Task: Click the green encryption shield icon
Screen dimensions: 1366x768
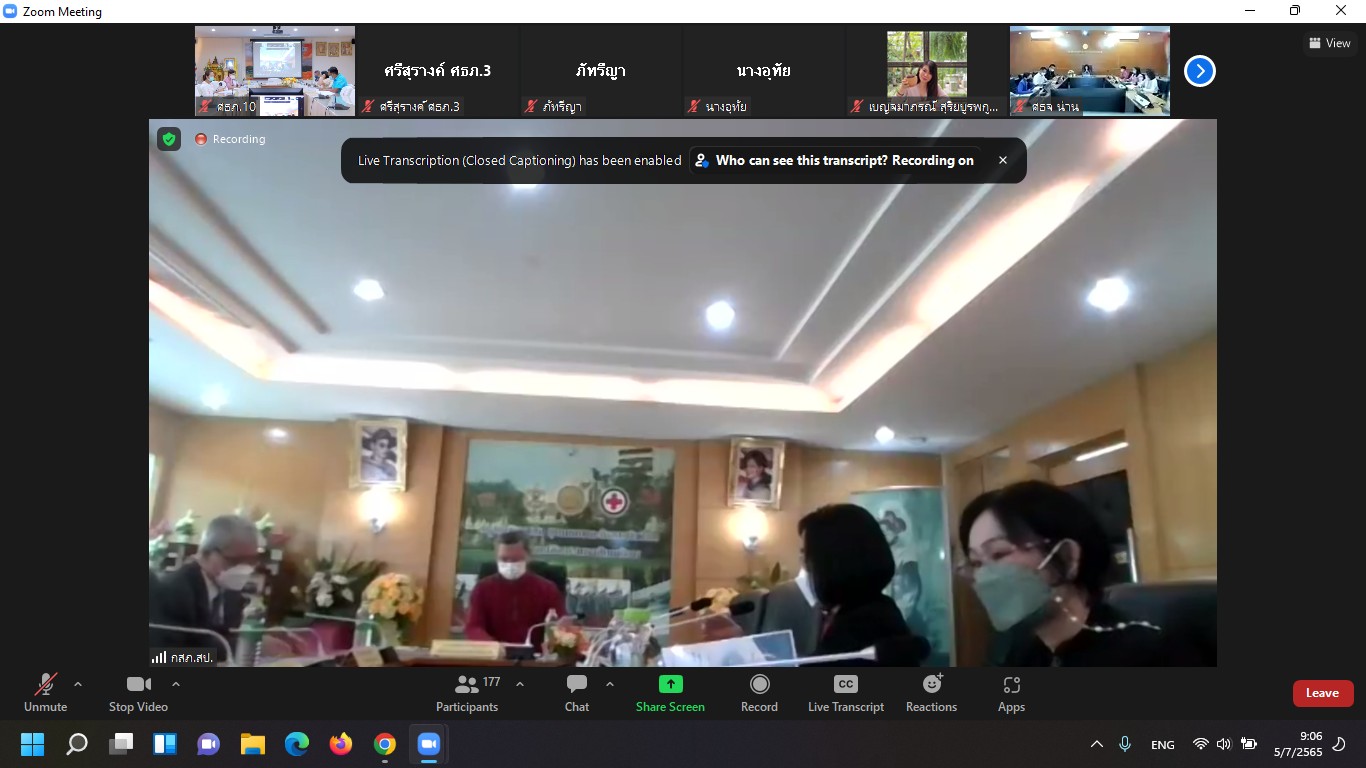Action: coord(169,139)
